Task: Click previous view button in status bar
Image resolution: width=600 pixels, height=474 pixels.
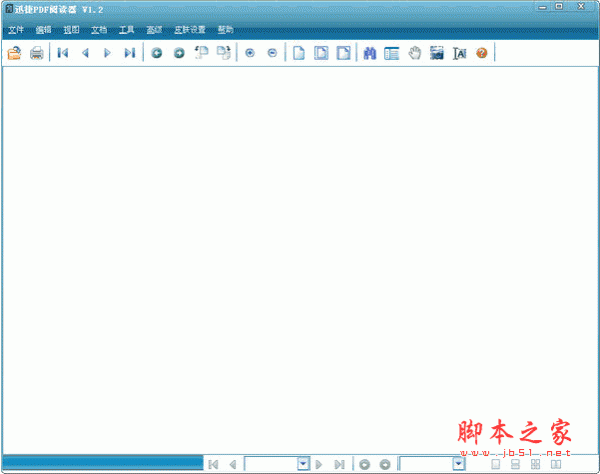Action: click(x=364, y=464)
